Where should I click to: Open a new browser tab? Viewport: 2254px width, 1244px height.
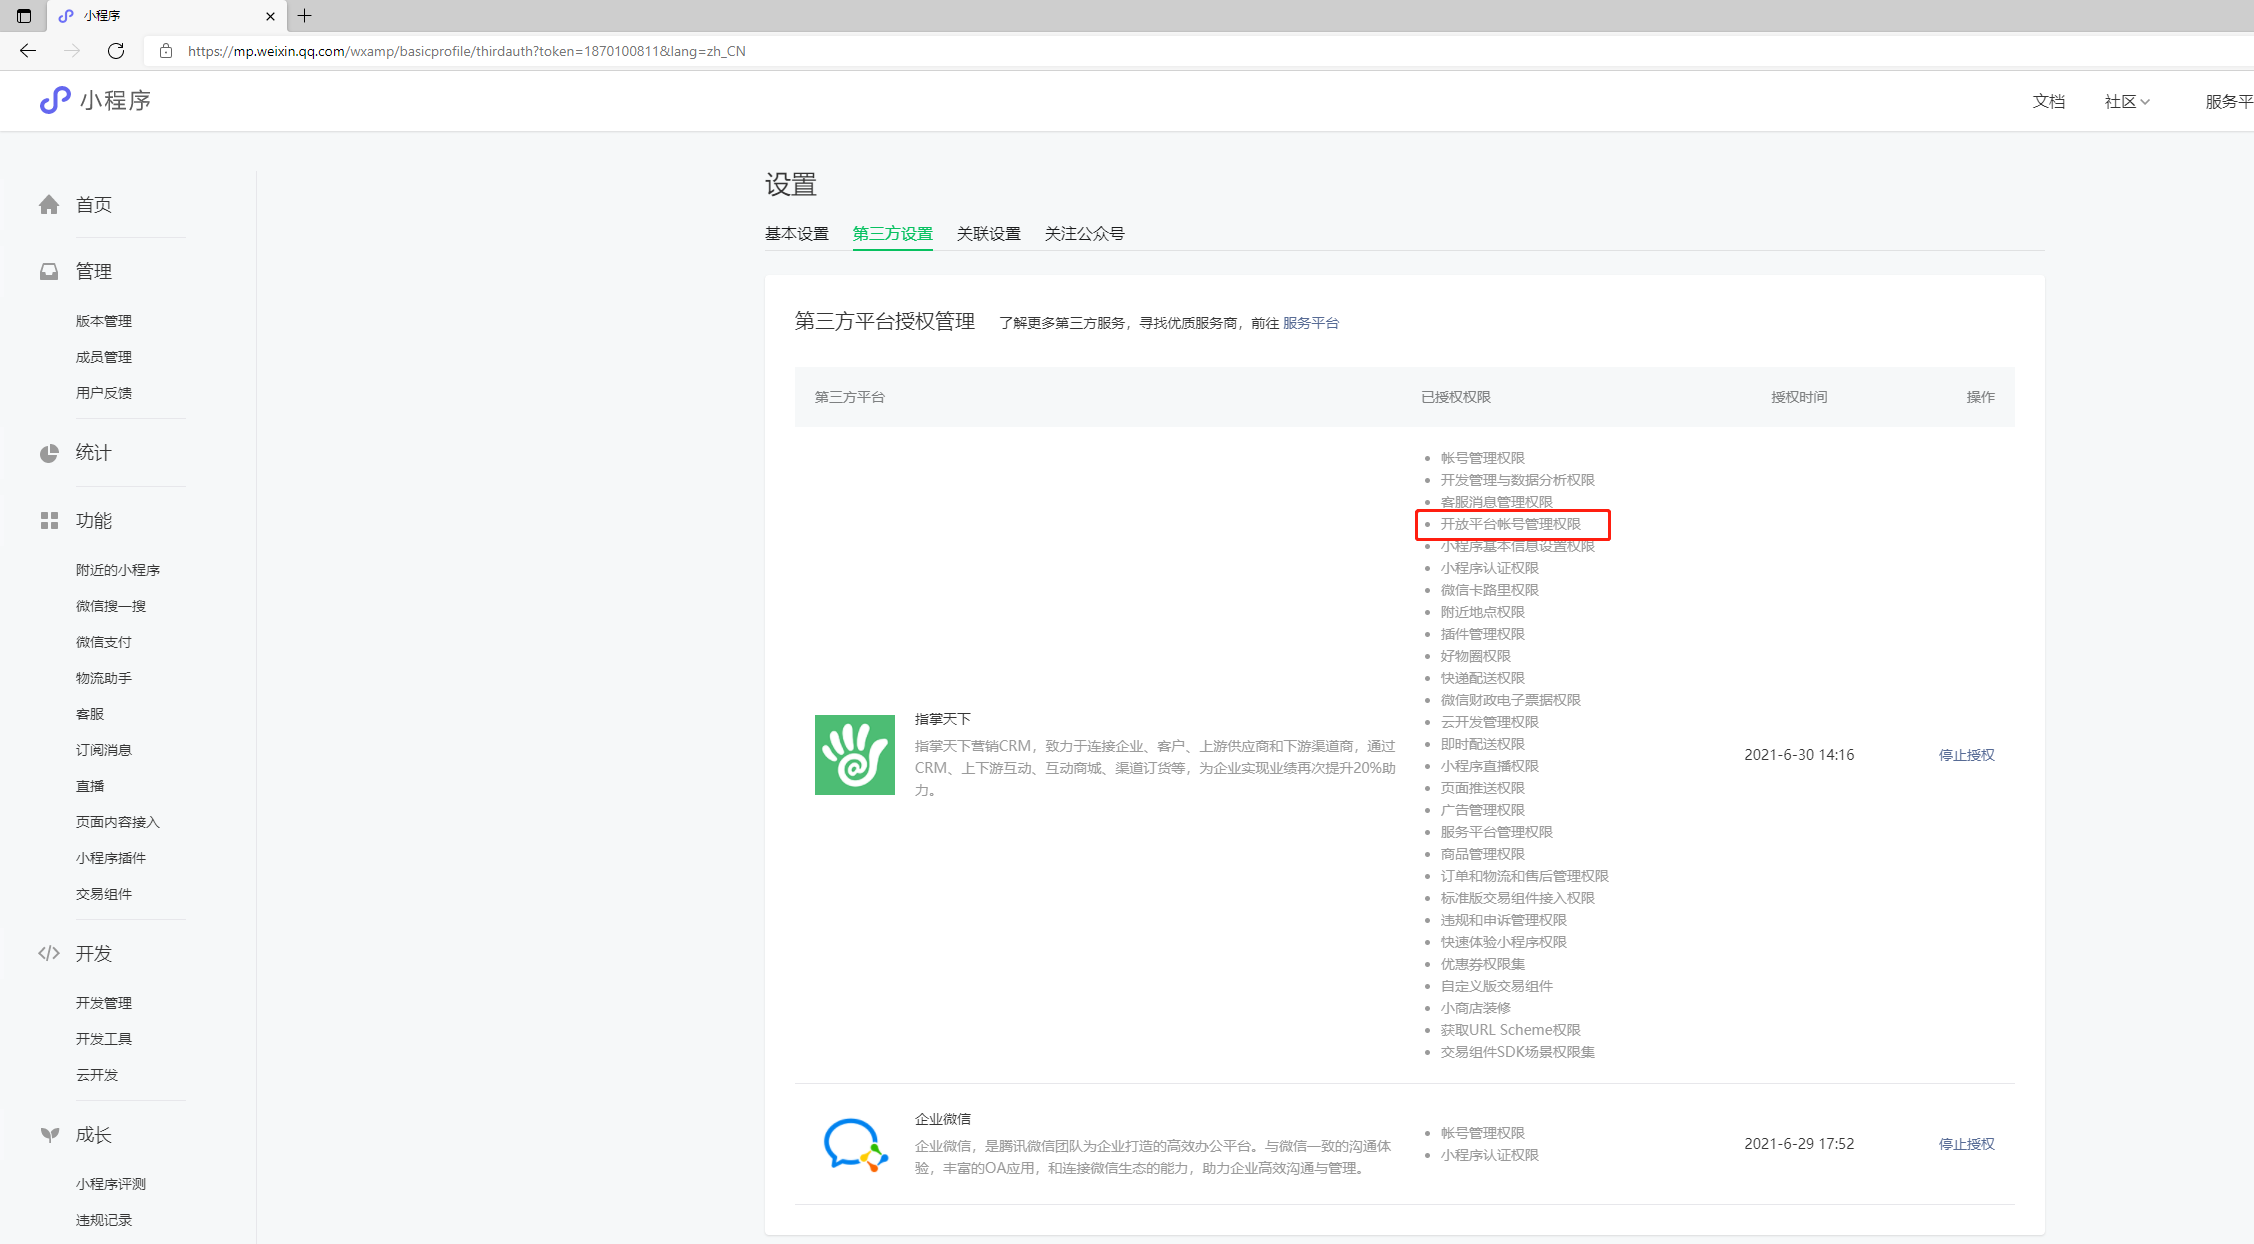pyautogui.click(x=305, y=16)
